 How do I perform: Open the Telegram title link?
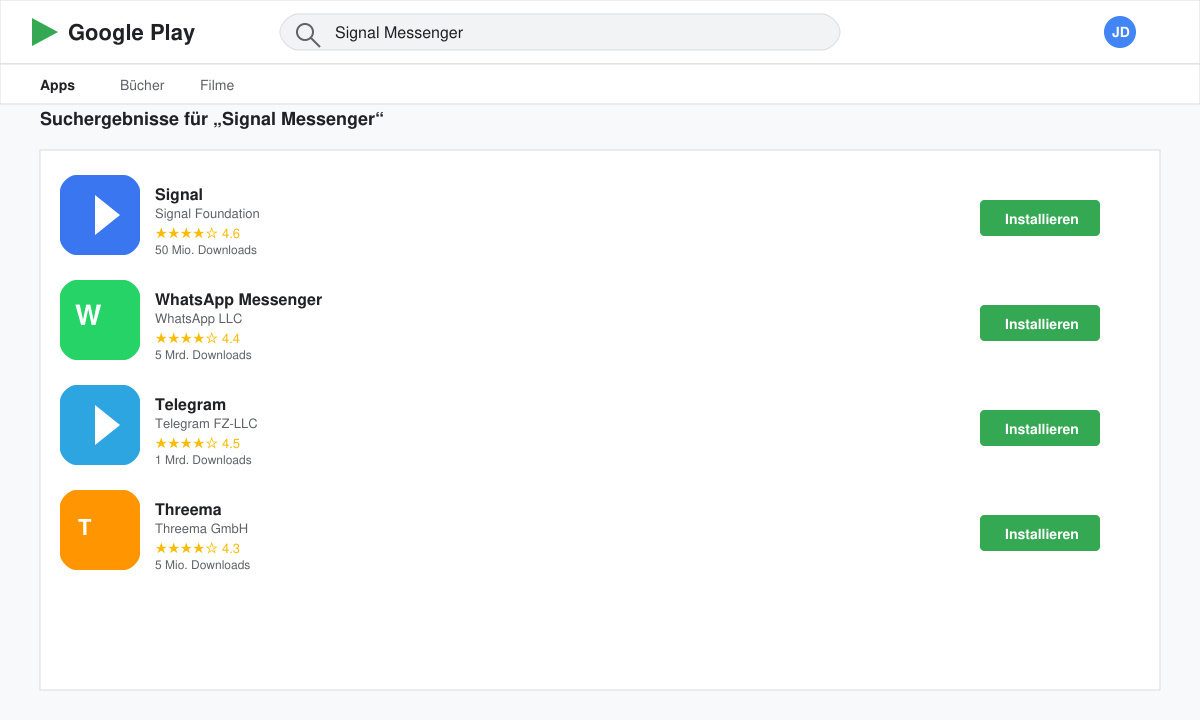(x=190, y=404)
